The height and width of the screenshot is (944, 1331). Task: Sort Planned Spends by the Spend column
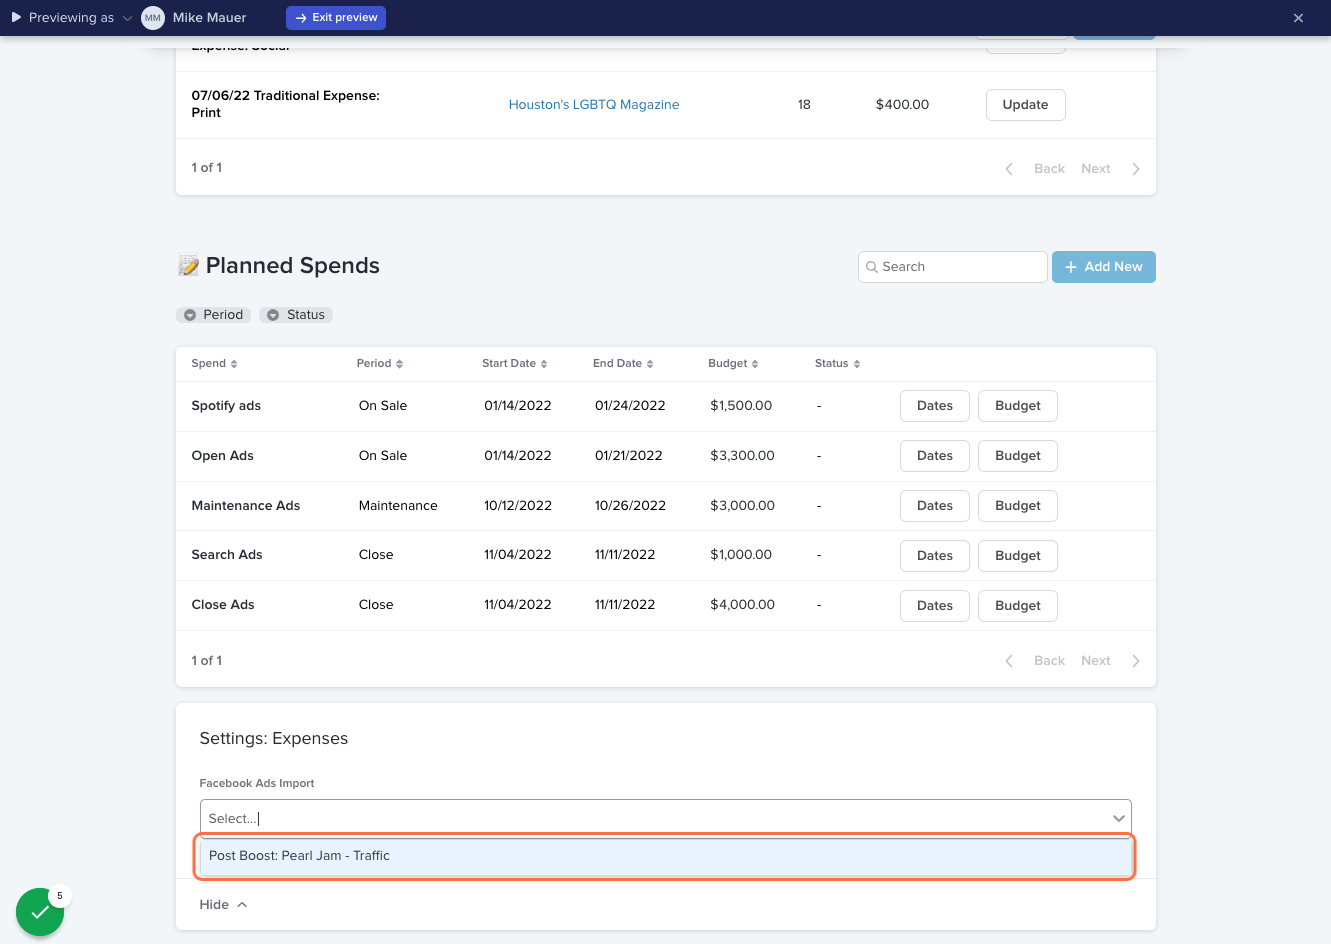[x=214, y=364]
